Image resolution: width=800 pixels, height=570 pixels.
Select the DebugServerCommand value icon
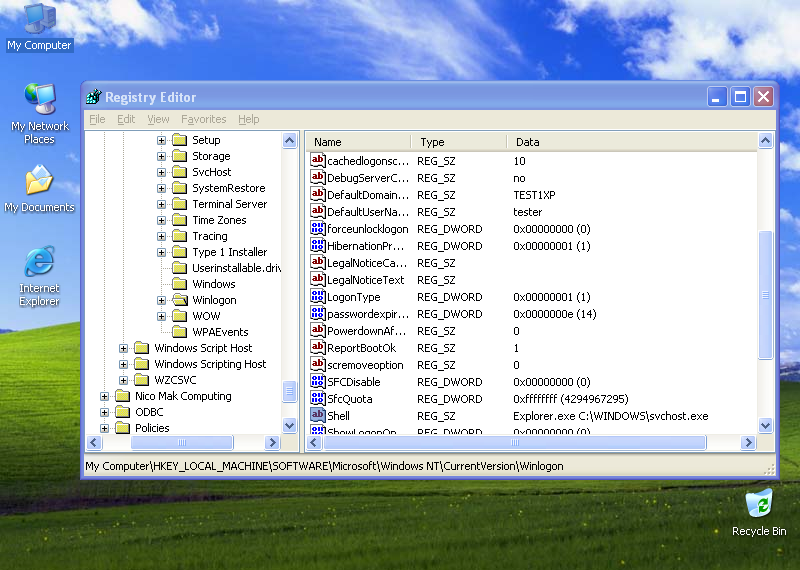[317, 178]
